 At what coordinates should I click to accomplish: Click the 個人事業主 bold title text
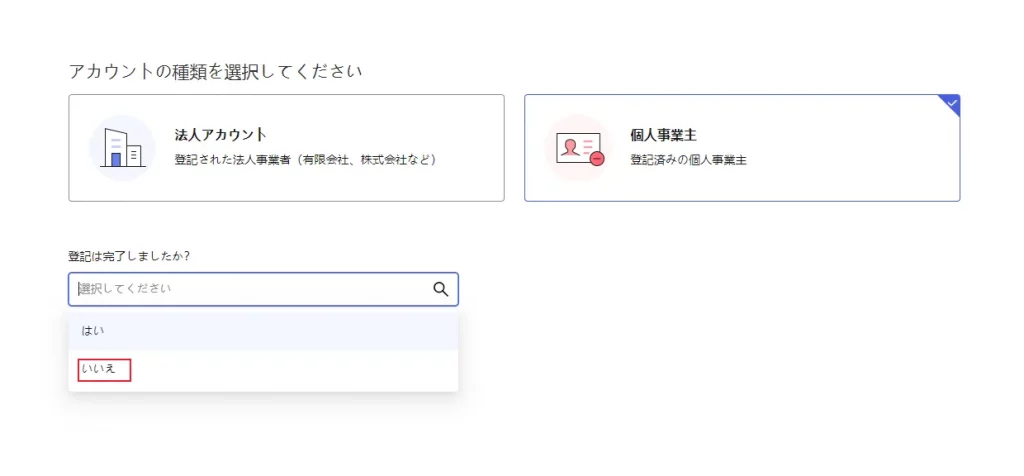(664, 135)
